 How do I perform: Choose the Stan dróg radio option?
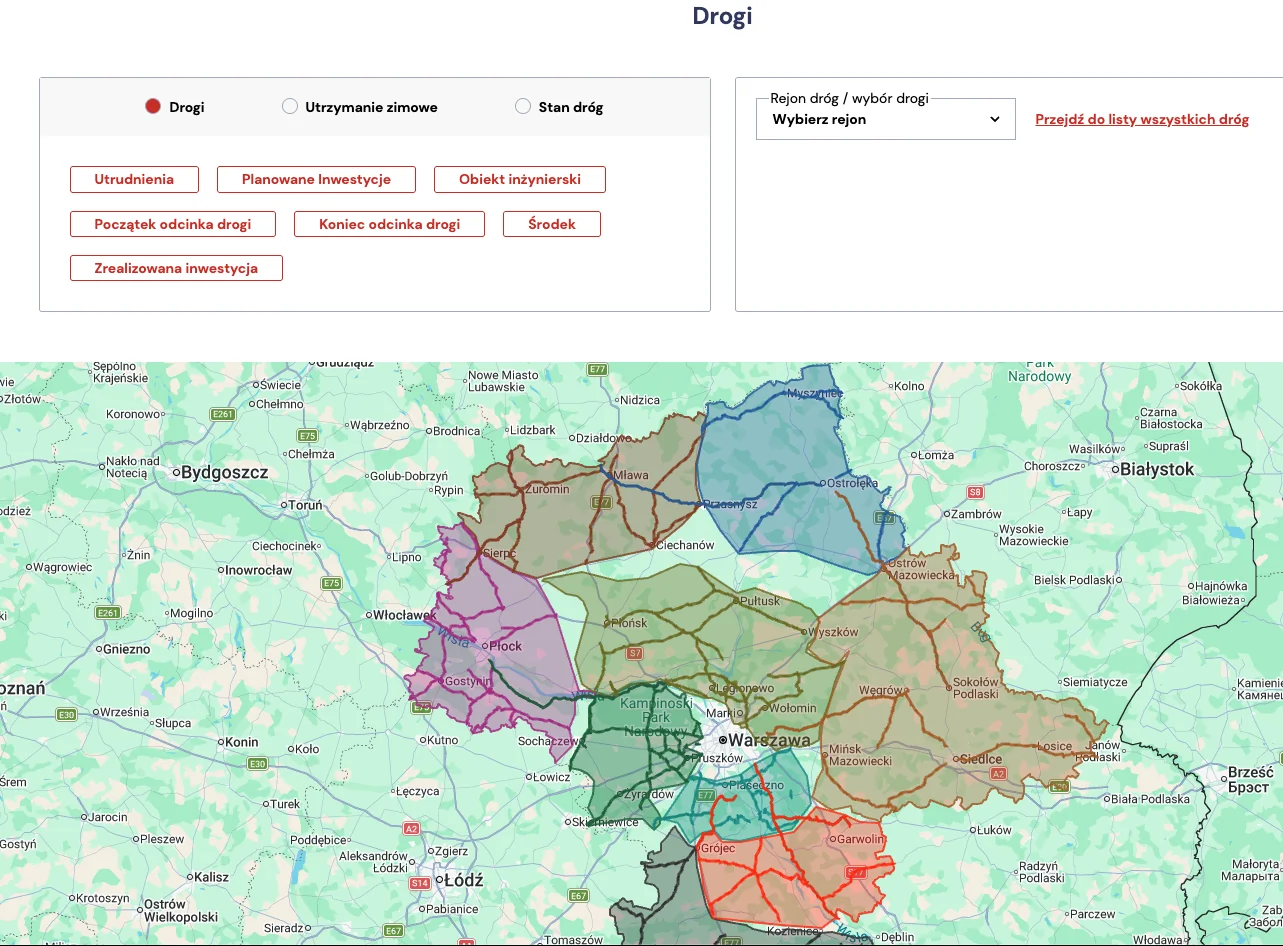point(523,107)
